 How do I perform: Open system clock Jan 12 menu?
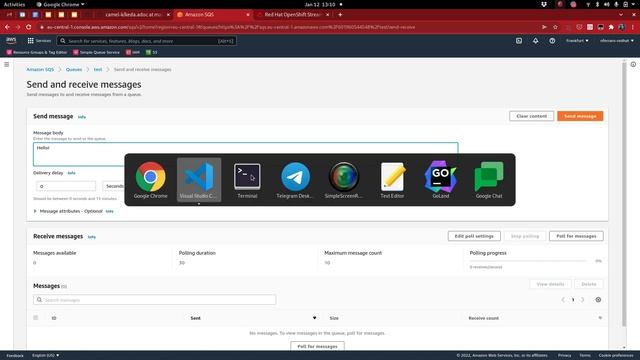pos(320,4)
